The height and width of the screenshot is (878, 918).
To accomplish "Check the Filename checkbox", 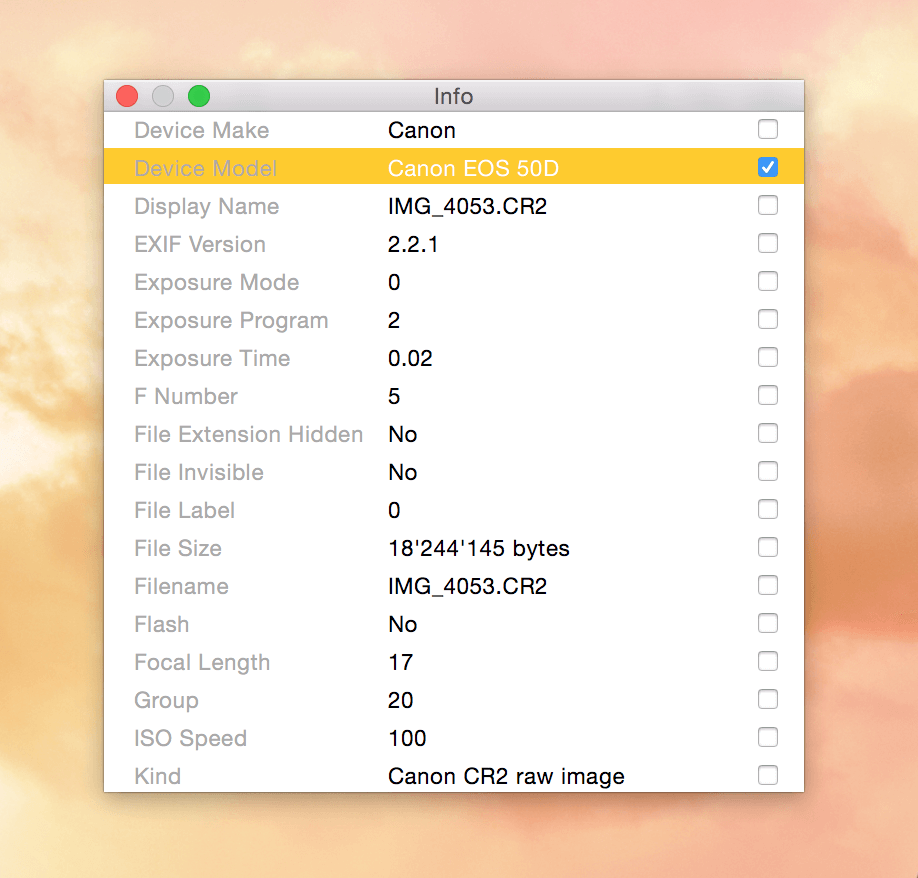I will coord(768,585).
